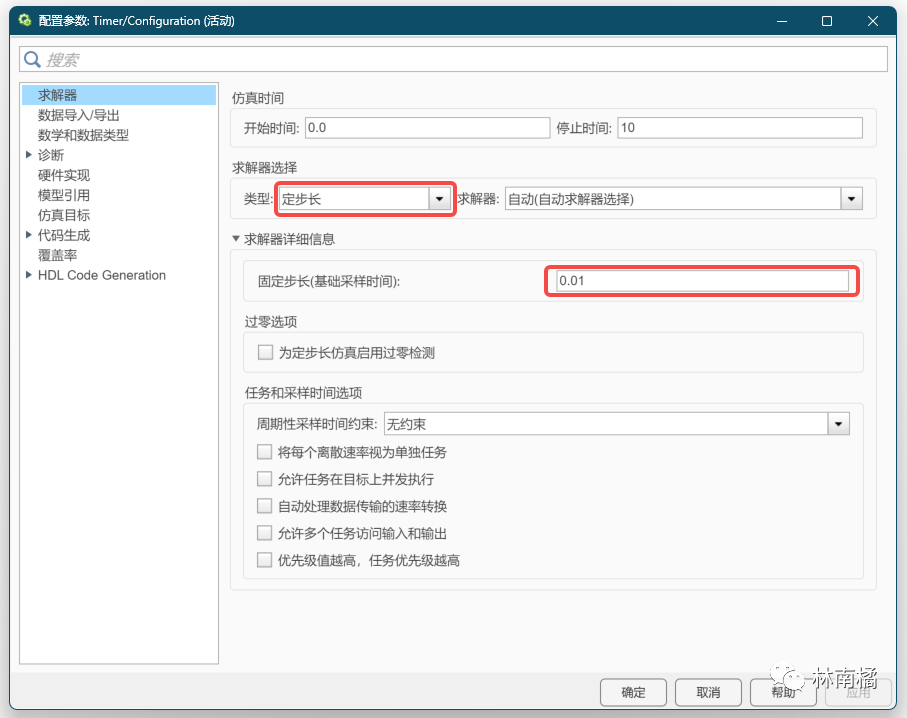Click the 固定步长 value field
907x718 pixels.
tap(702, 281)
